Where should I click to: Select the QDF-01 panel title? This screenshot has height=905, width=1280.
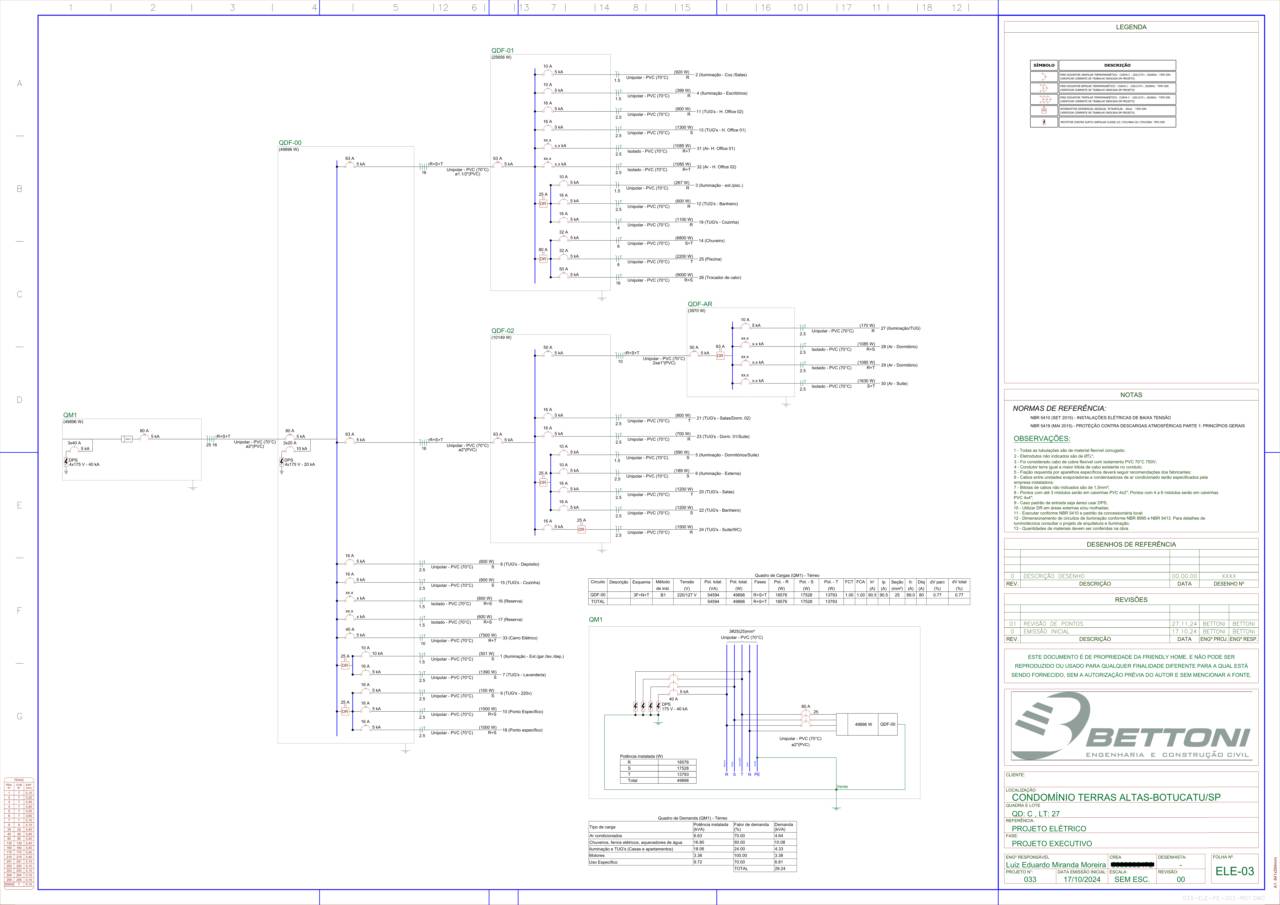coord(502,50)
